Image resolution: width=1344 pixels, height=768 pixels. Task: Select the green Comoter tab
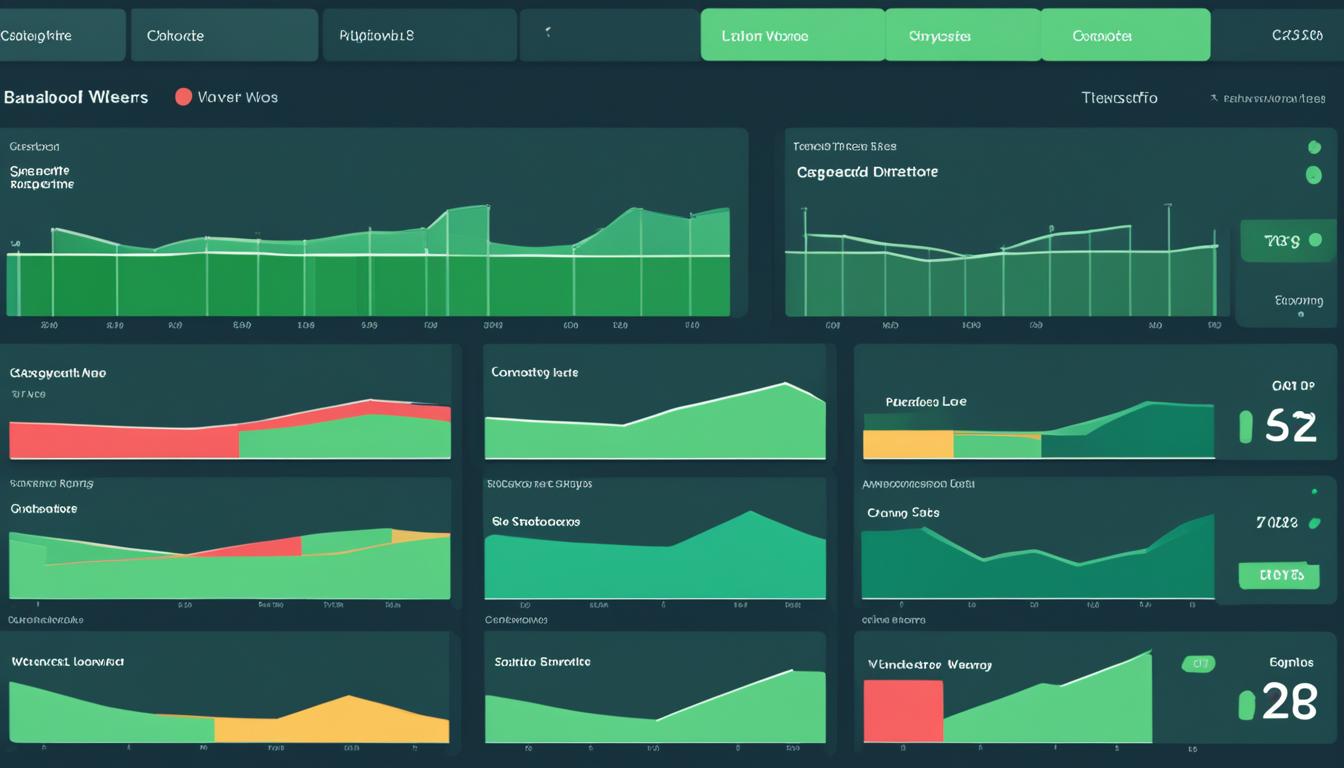[x=1125, y=35]
